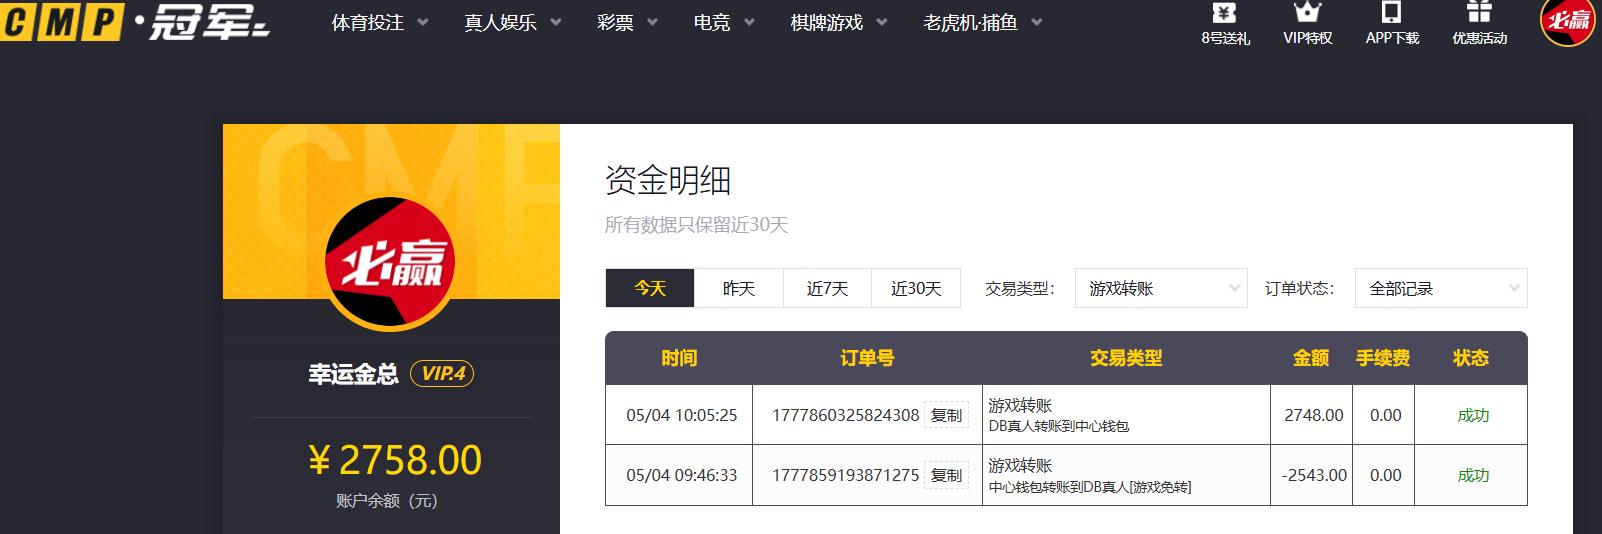The height and width of the screenshot is (534, 1602).
Task: Click the 订单号 column header
Action: [867, 358]
